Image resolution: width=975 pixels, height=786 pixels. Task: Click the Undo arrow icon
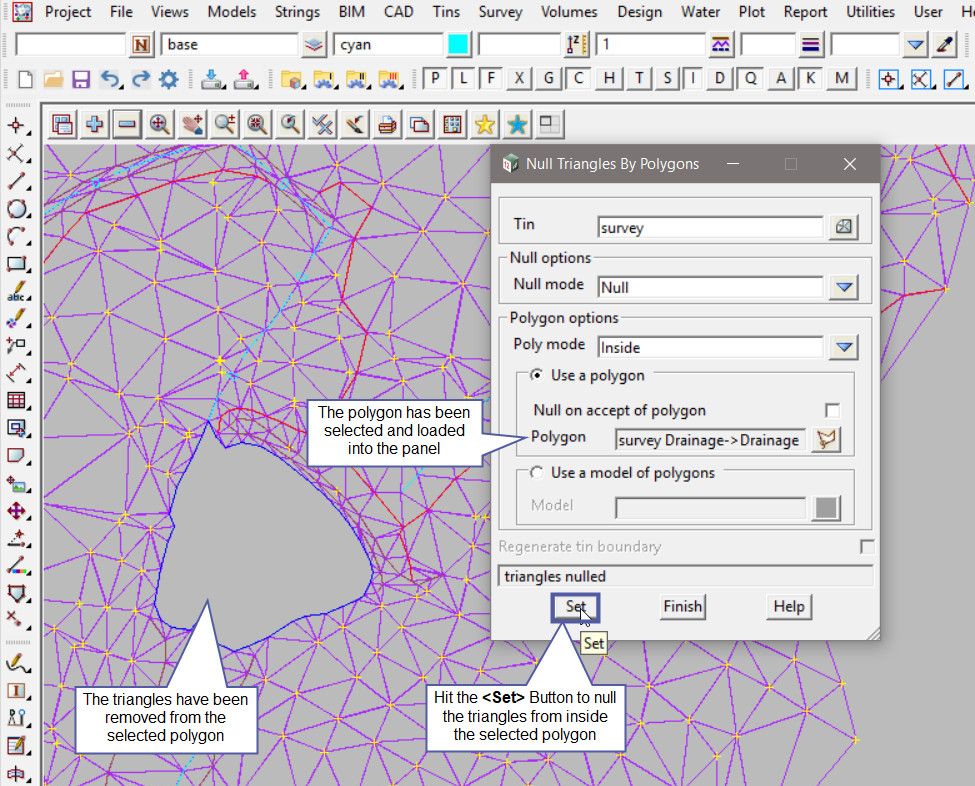(110, 79)
